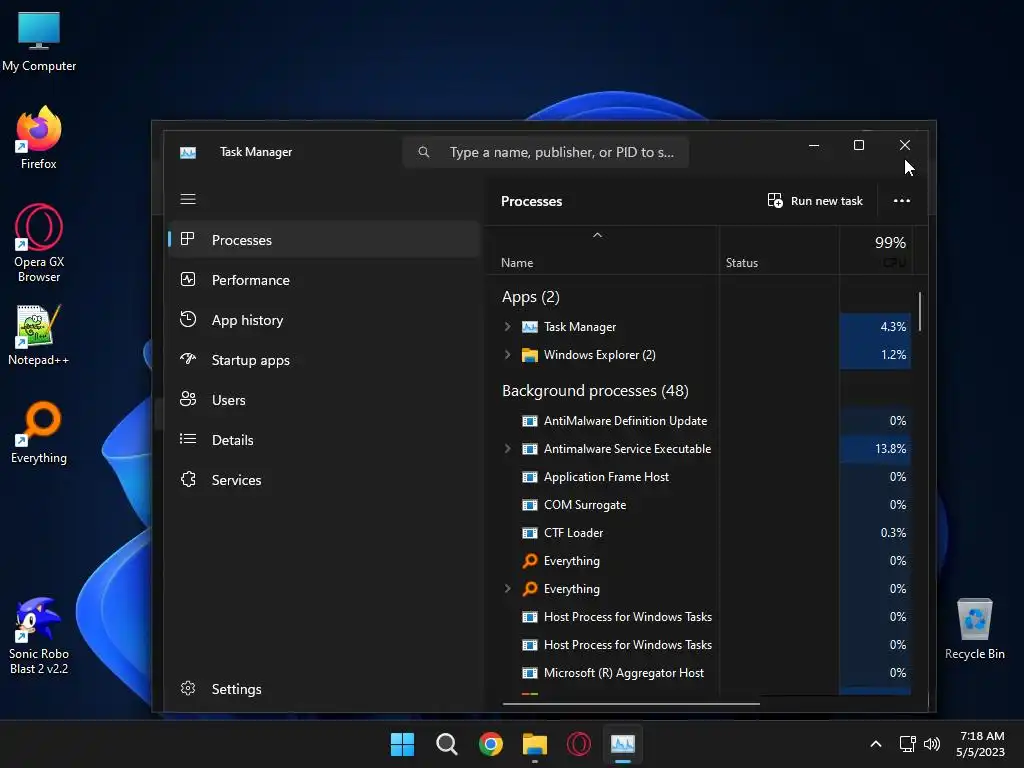The height and width of the screenshot is (768, 1024).
Task: Show hidden system tray icons
Action: pyautogui.click(x=876, y=744)
